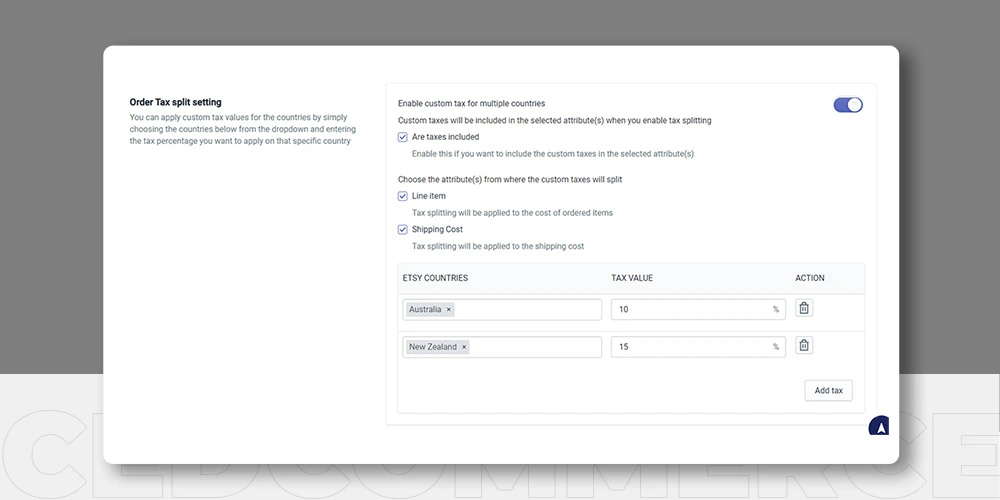Turn off Enable custom tax for multiple countries
The width and height of the screenshot is (1000, 500).
pos(848,105)
